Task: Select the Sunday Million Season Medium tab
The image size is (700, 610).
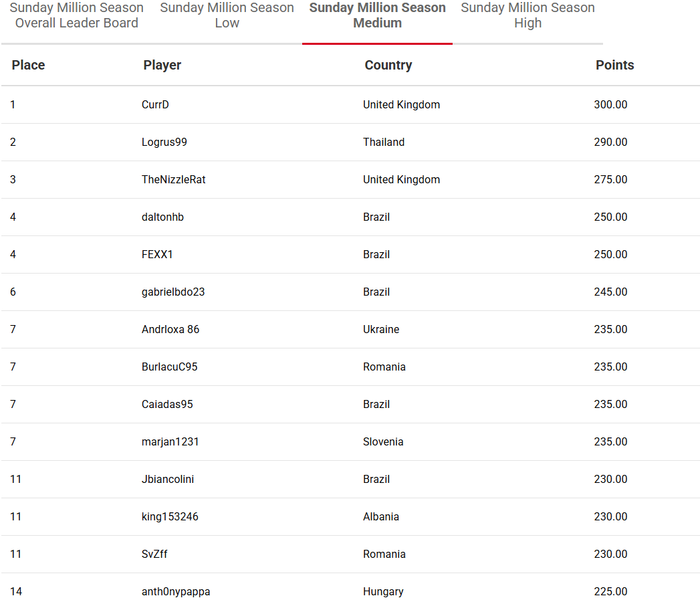Action: click(377, 15)
